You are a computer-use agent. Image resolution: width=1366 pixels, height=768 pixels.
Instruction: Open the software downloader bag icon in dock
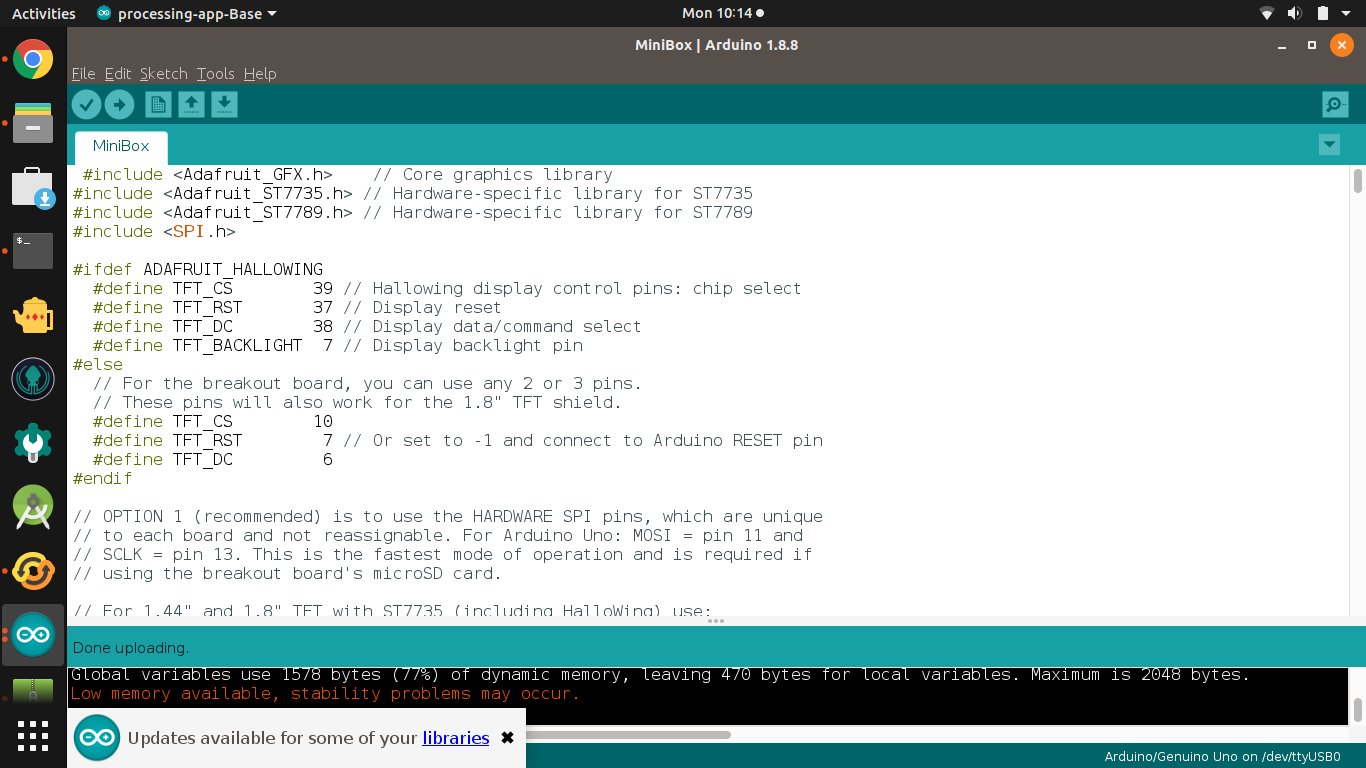pyautogui.click(x=33, y=187)
